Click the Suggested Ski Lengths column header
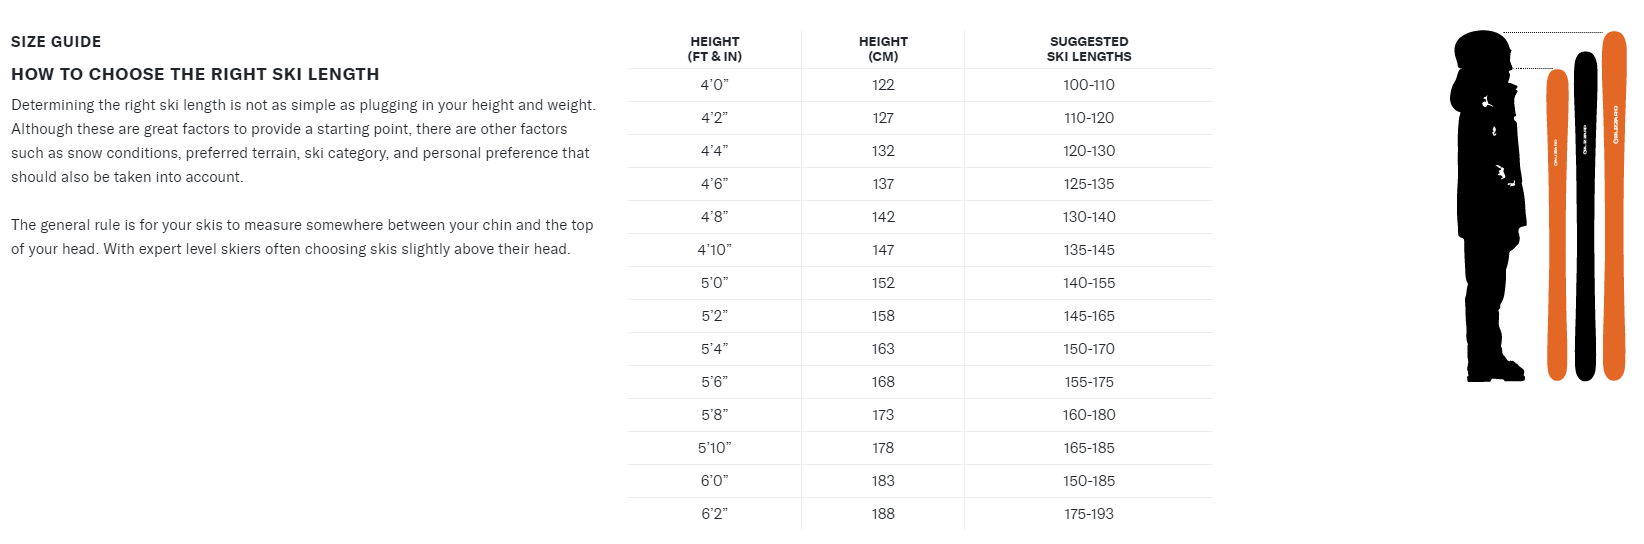1644x544 pixels. pyautogui.click(x=1089, y=49)
